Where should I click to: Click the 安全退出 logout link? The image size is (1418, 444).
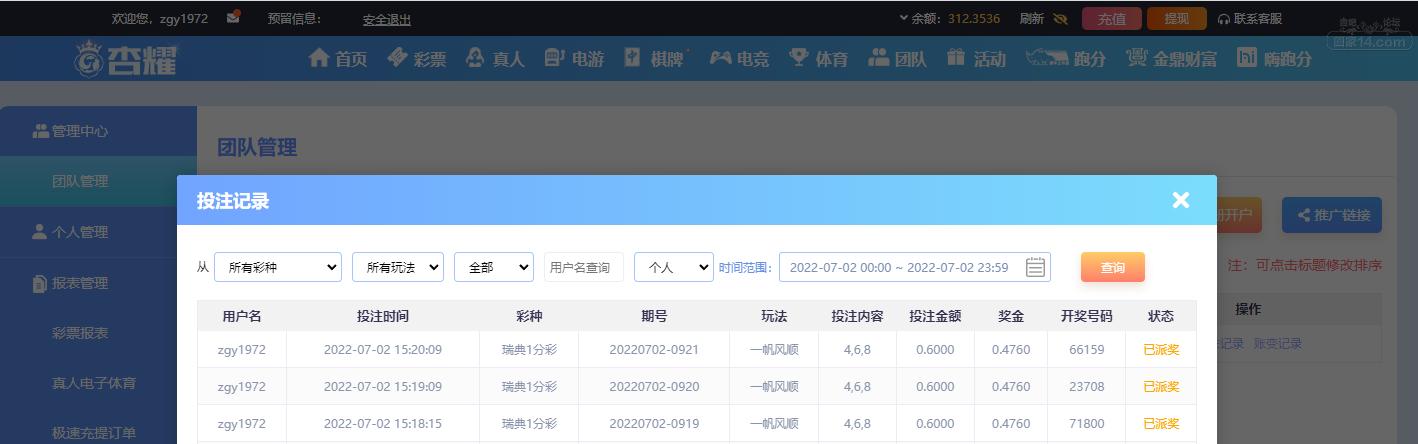point(387,19)
